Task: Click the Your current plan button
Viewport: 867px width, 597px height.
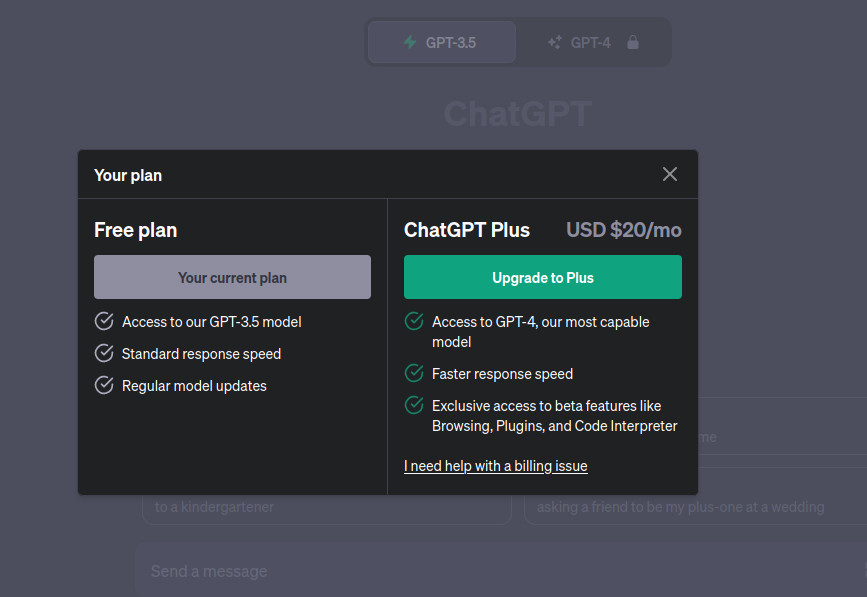Action: click(232, 276)
